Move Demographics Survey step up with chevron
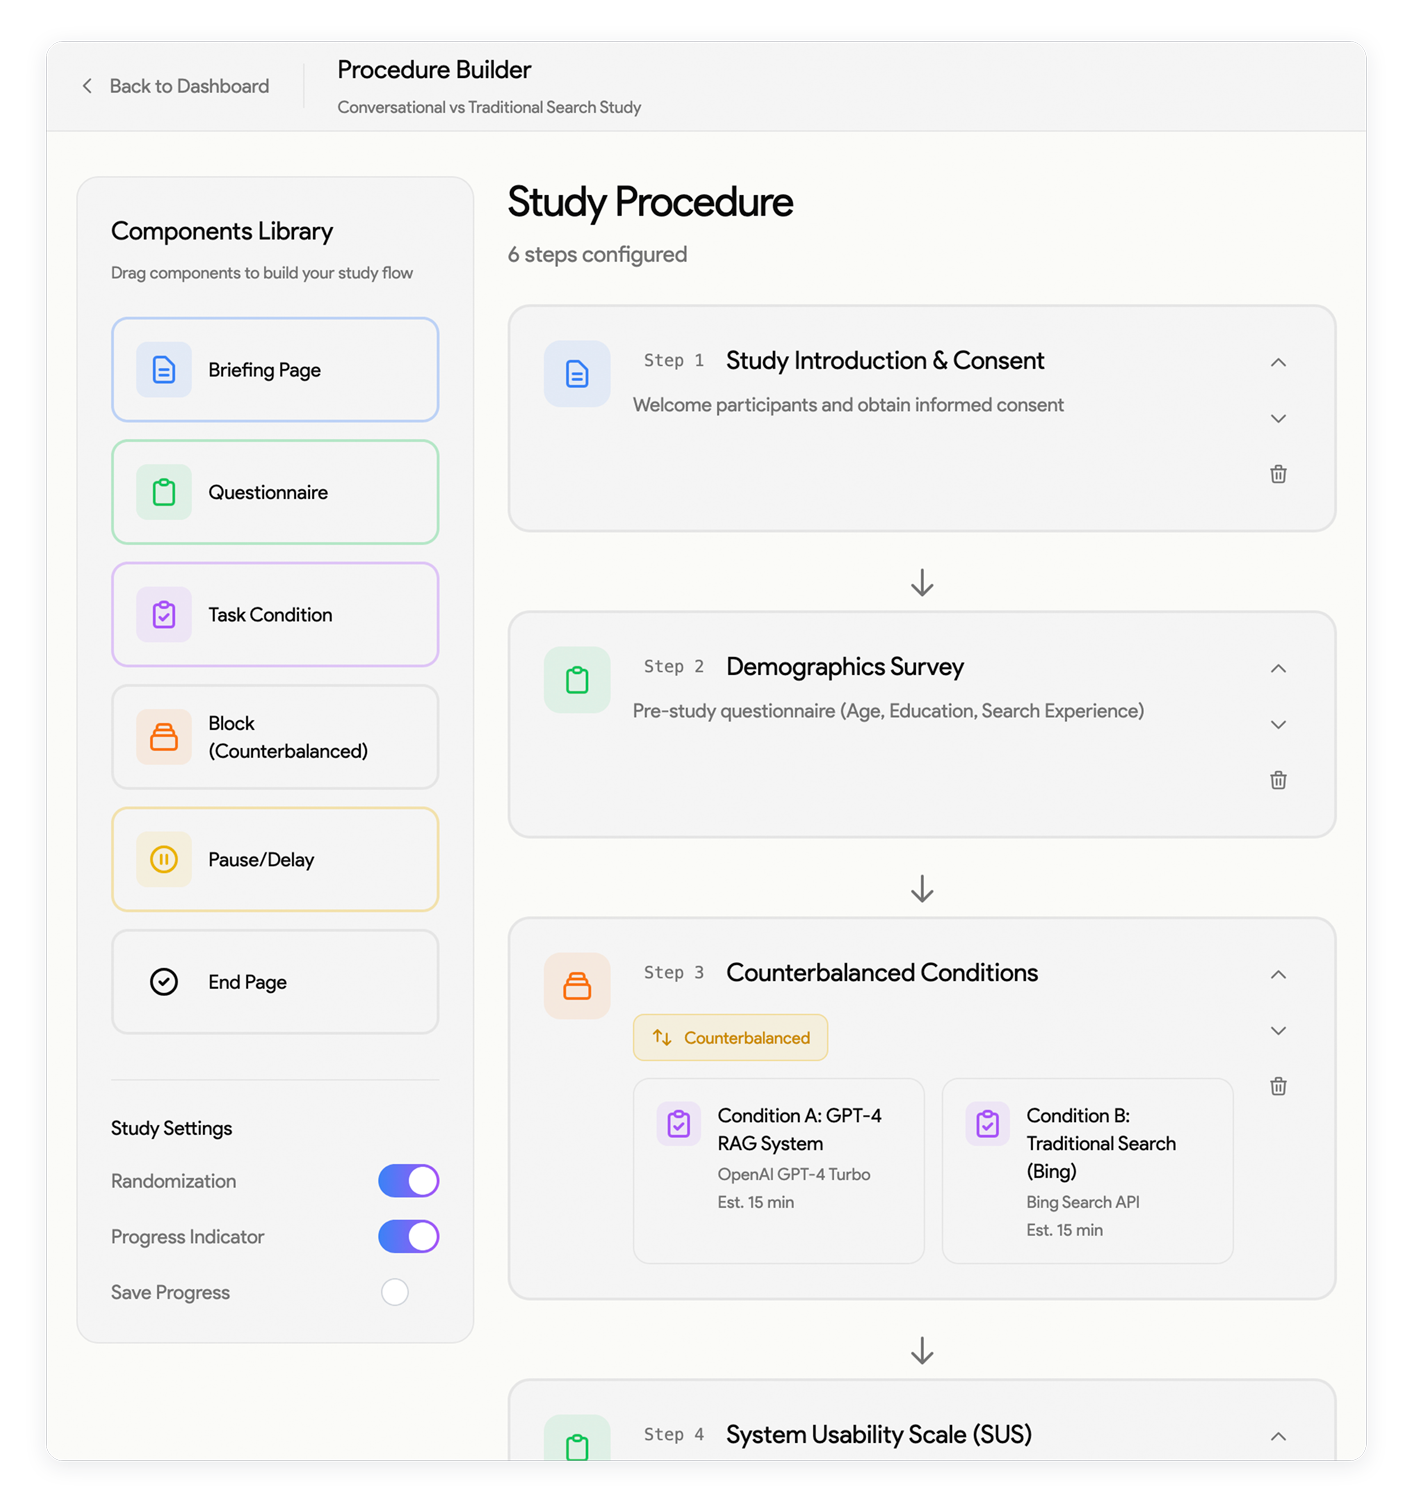The width and height of the screenshot is (1403, 1512). [1278, 668]
